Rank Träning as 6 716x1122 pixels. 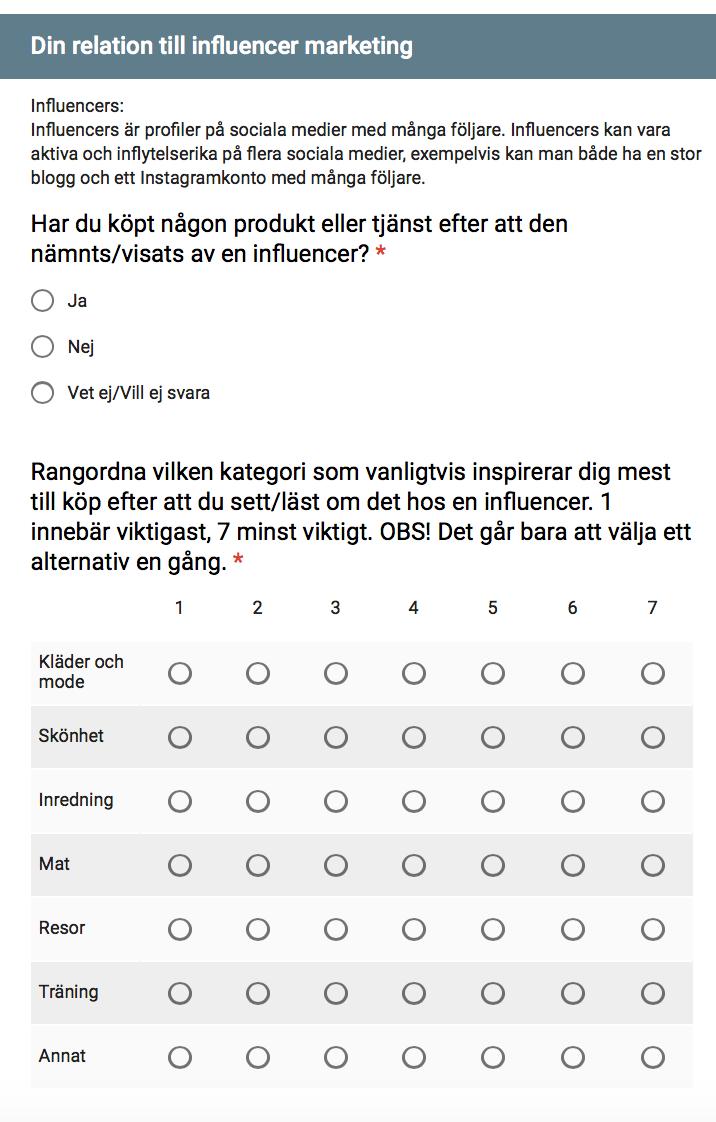click(572, 993)
